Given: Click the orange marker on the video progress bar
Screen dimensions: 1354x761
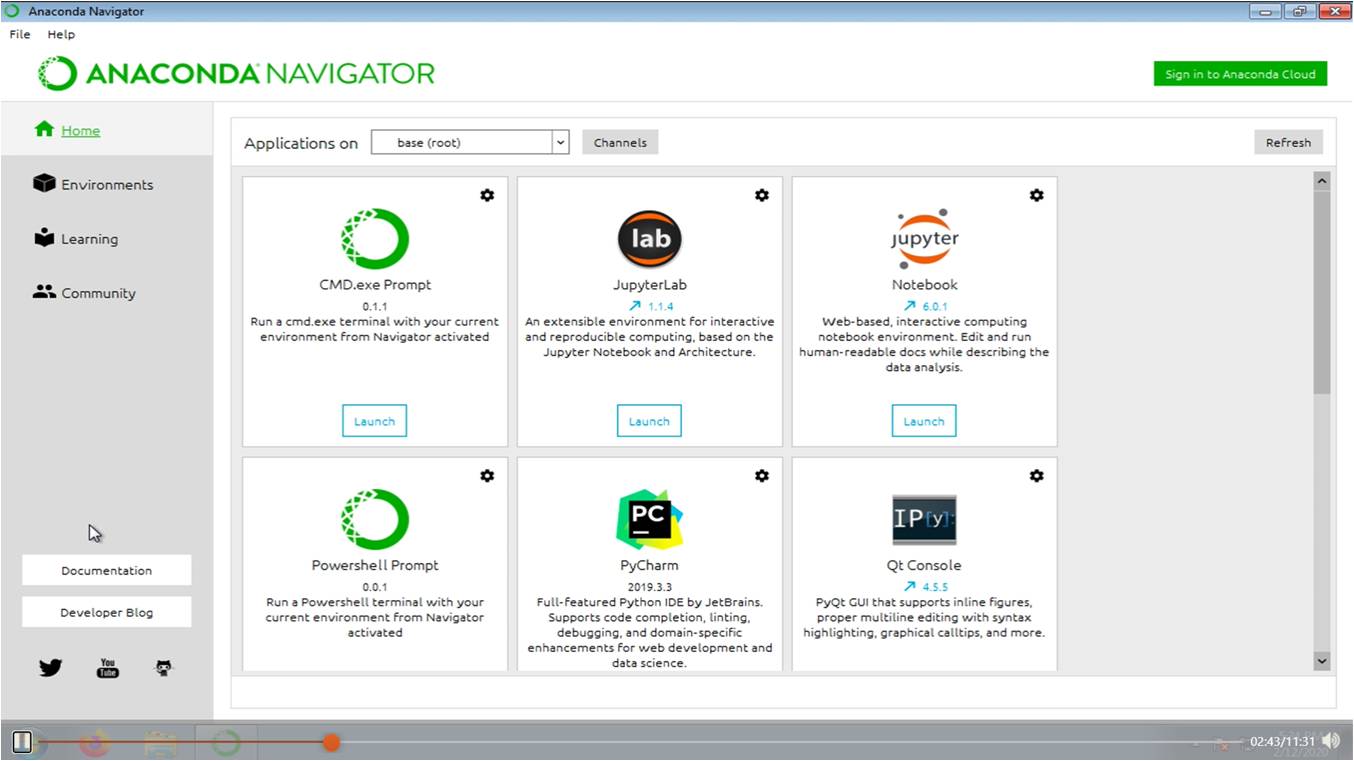Looking at the screenshot, I should click(331, 743).
